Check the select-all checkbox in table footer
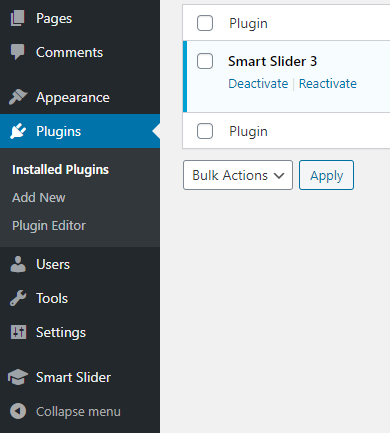This screenshot has height=433, width=390. click(x=205, y=131)
